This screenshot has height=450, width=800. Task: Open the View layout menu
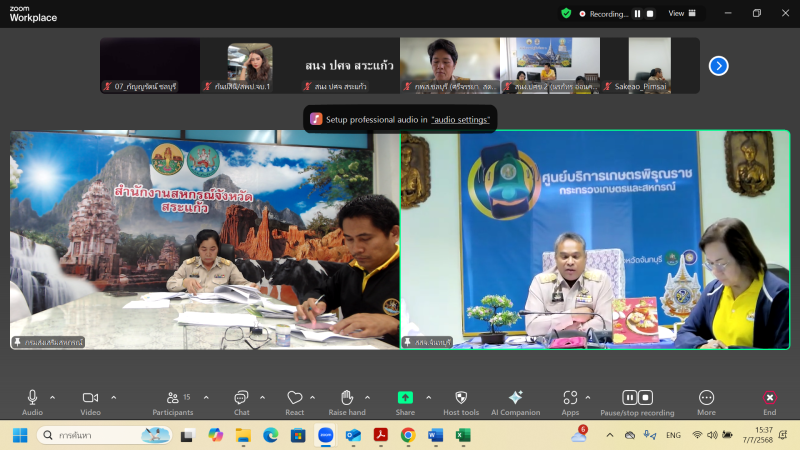(680, 14)
